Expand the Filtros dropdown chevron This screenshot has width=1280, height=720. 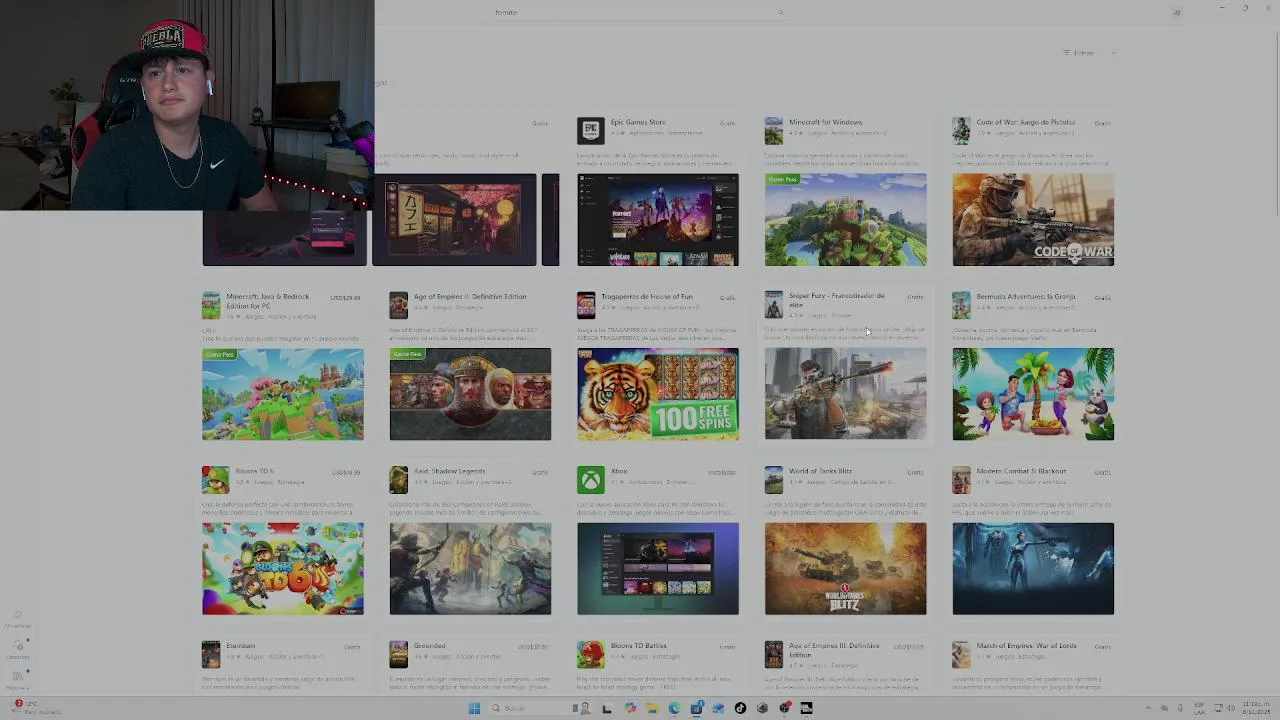pyautogui.click(x=1113, y=53)
